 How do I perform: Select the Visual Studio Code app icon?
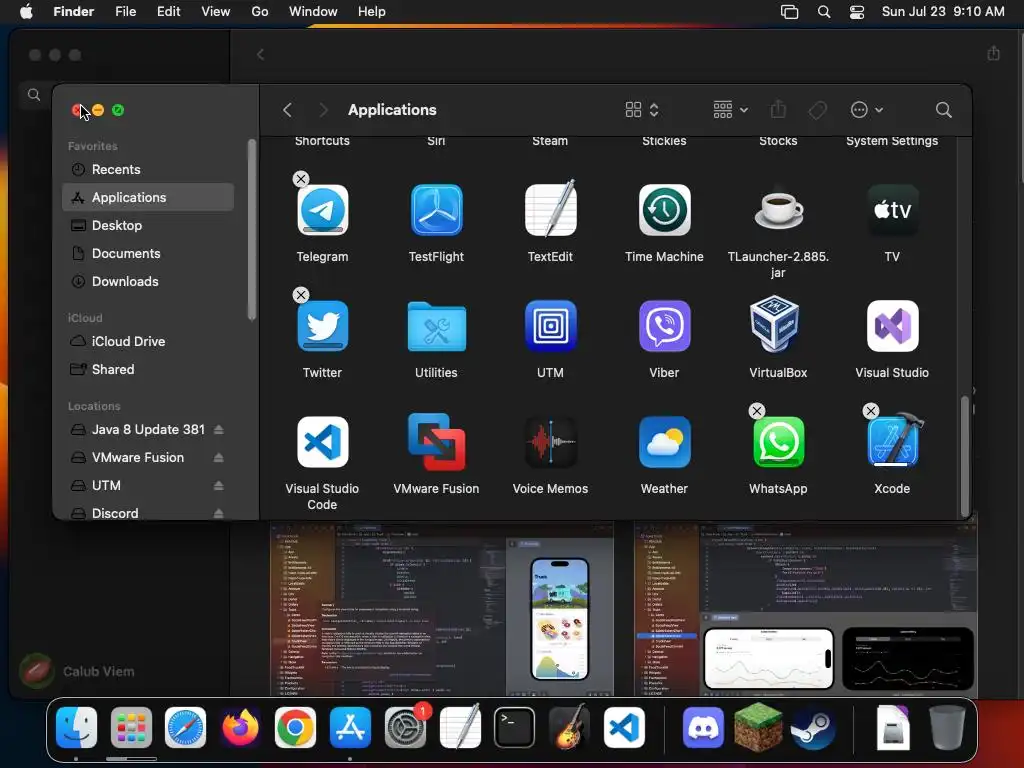(323, 442)
